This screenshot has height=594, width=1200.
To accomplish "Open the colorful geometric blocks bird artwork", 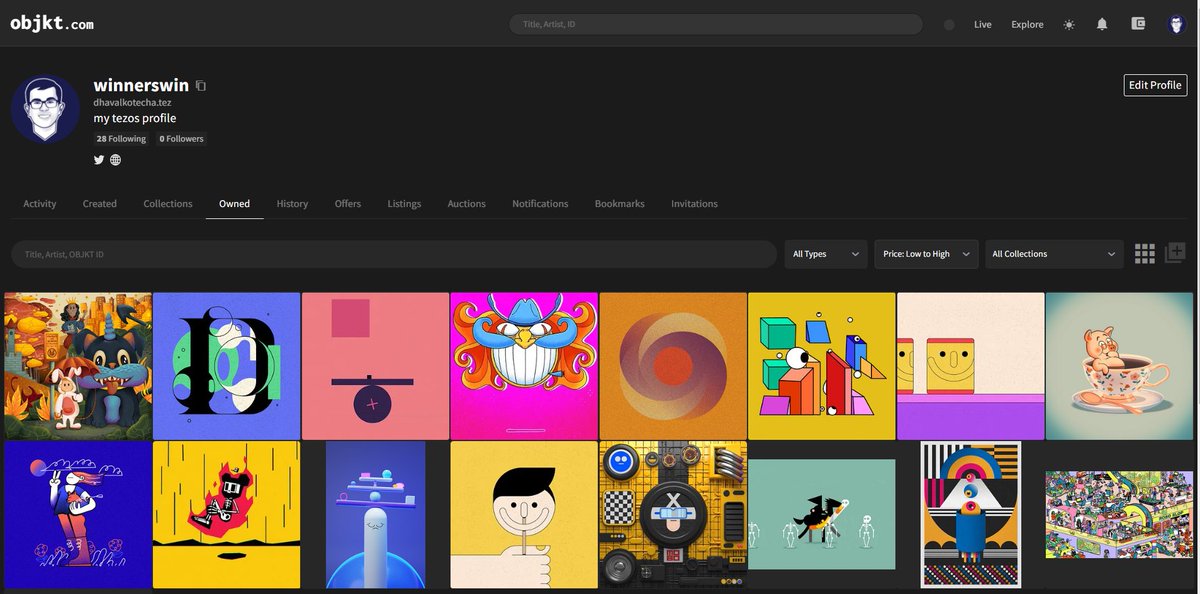I will tap(822, 366).
